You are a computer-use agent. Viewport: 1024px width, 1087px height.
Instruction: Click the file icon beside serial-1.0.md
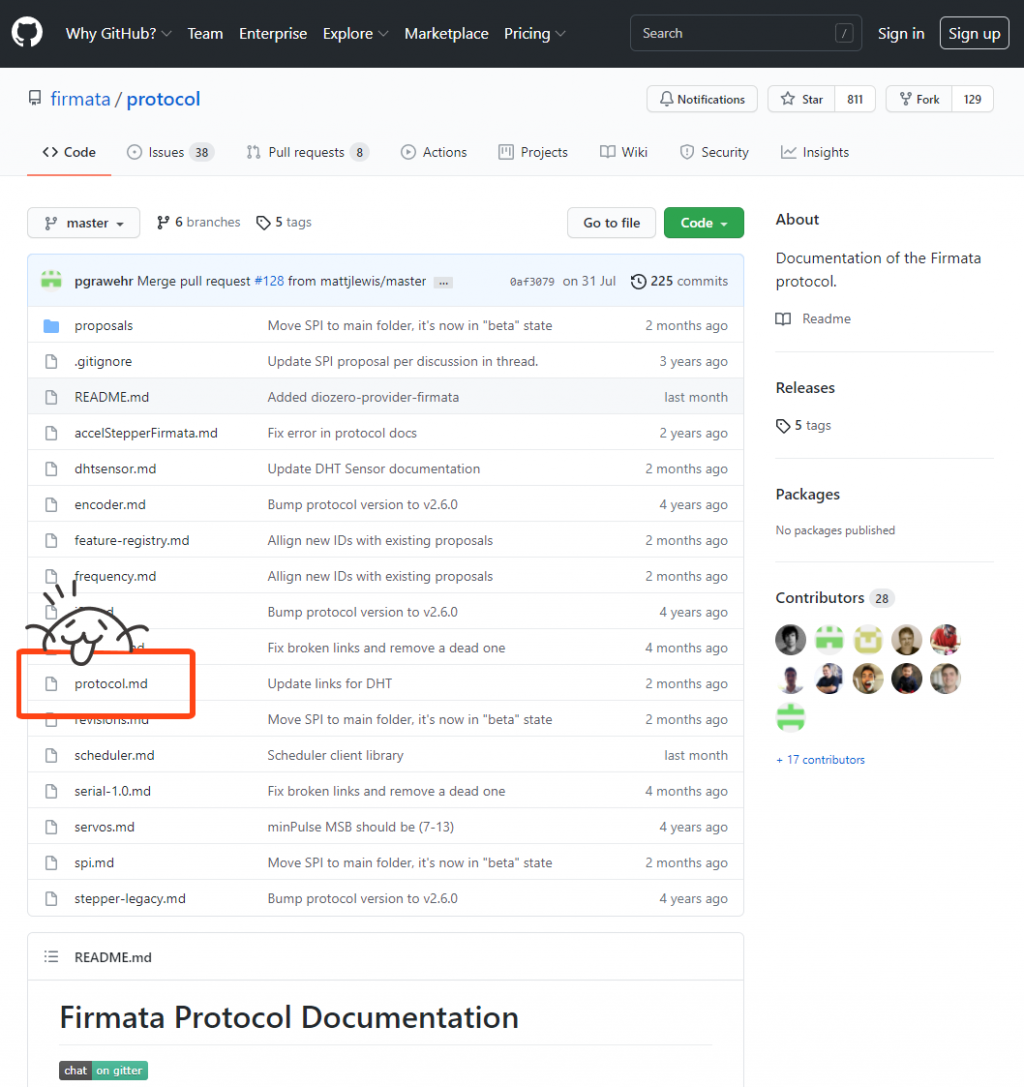(x=51, y=791)
